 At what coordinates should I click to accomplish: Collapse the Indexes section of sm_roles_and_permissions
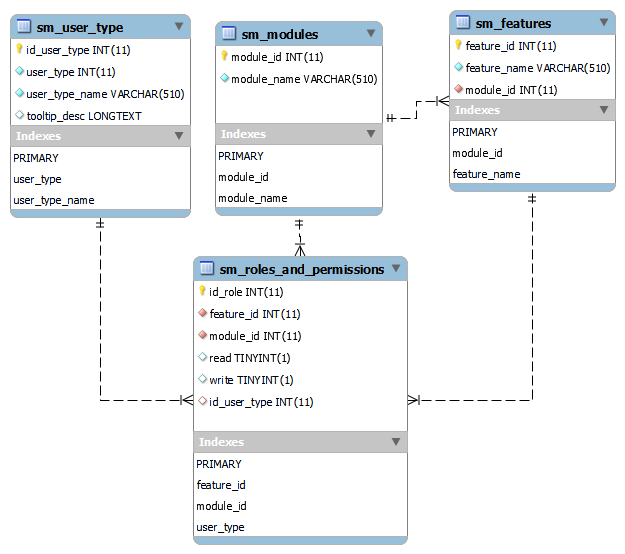396,442
